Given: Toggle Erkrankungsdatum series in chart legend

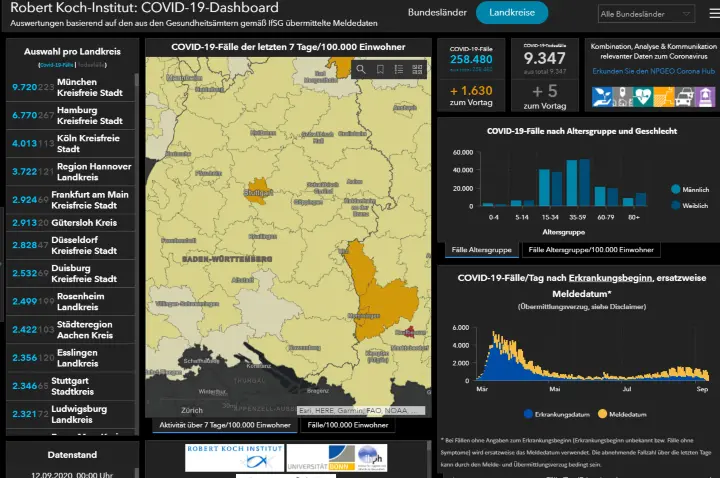Looking at the screenshot, I should [x=557, y=413].
